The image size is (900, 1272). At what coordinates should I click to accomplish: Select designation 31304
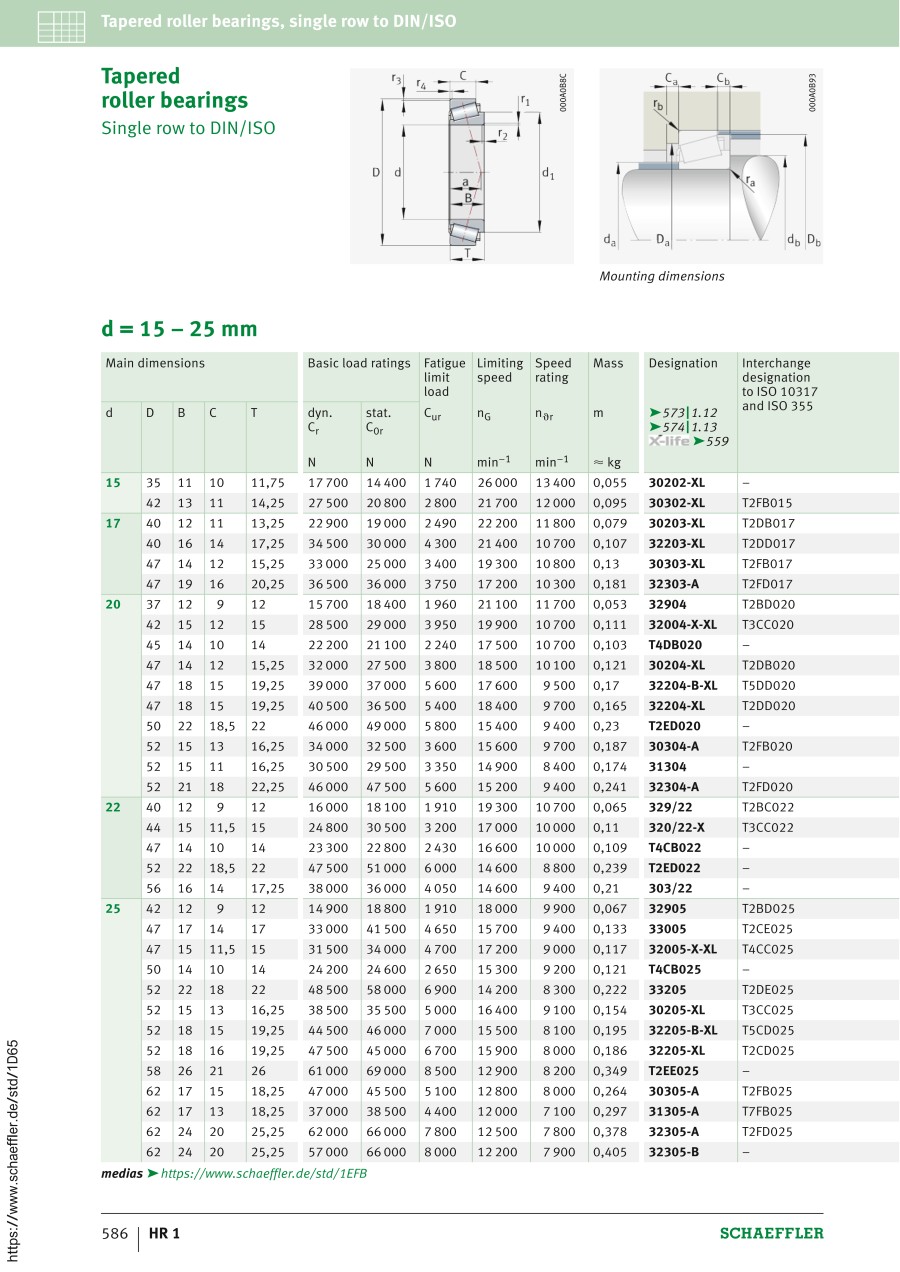[x=665, y=767]
